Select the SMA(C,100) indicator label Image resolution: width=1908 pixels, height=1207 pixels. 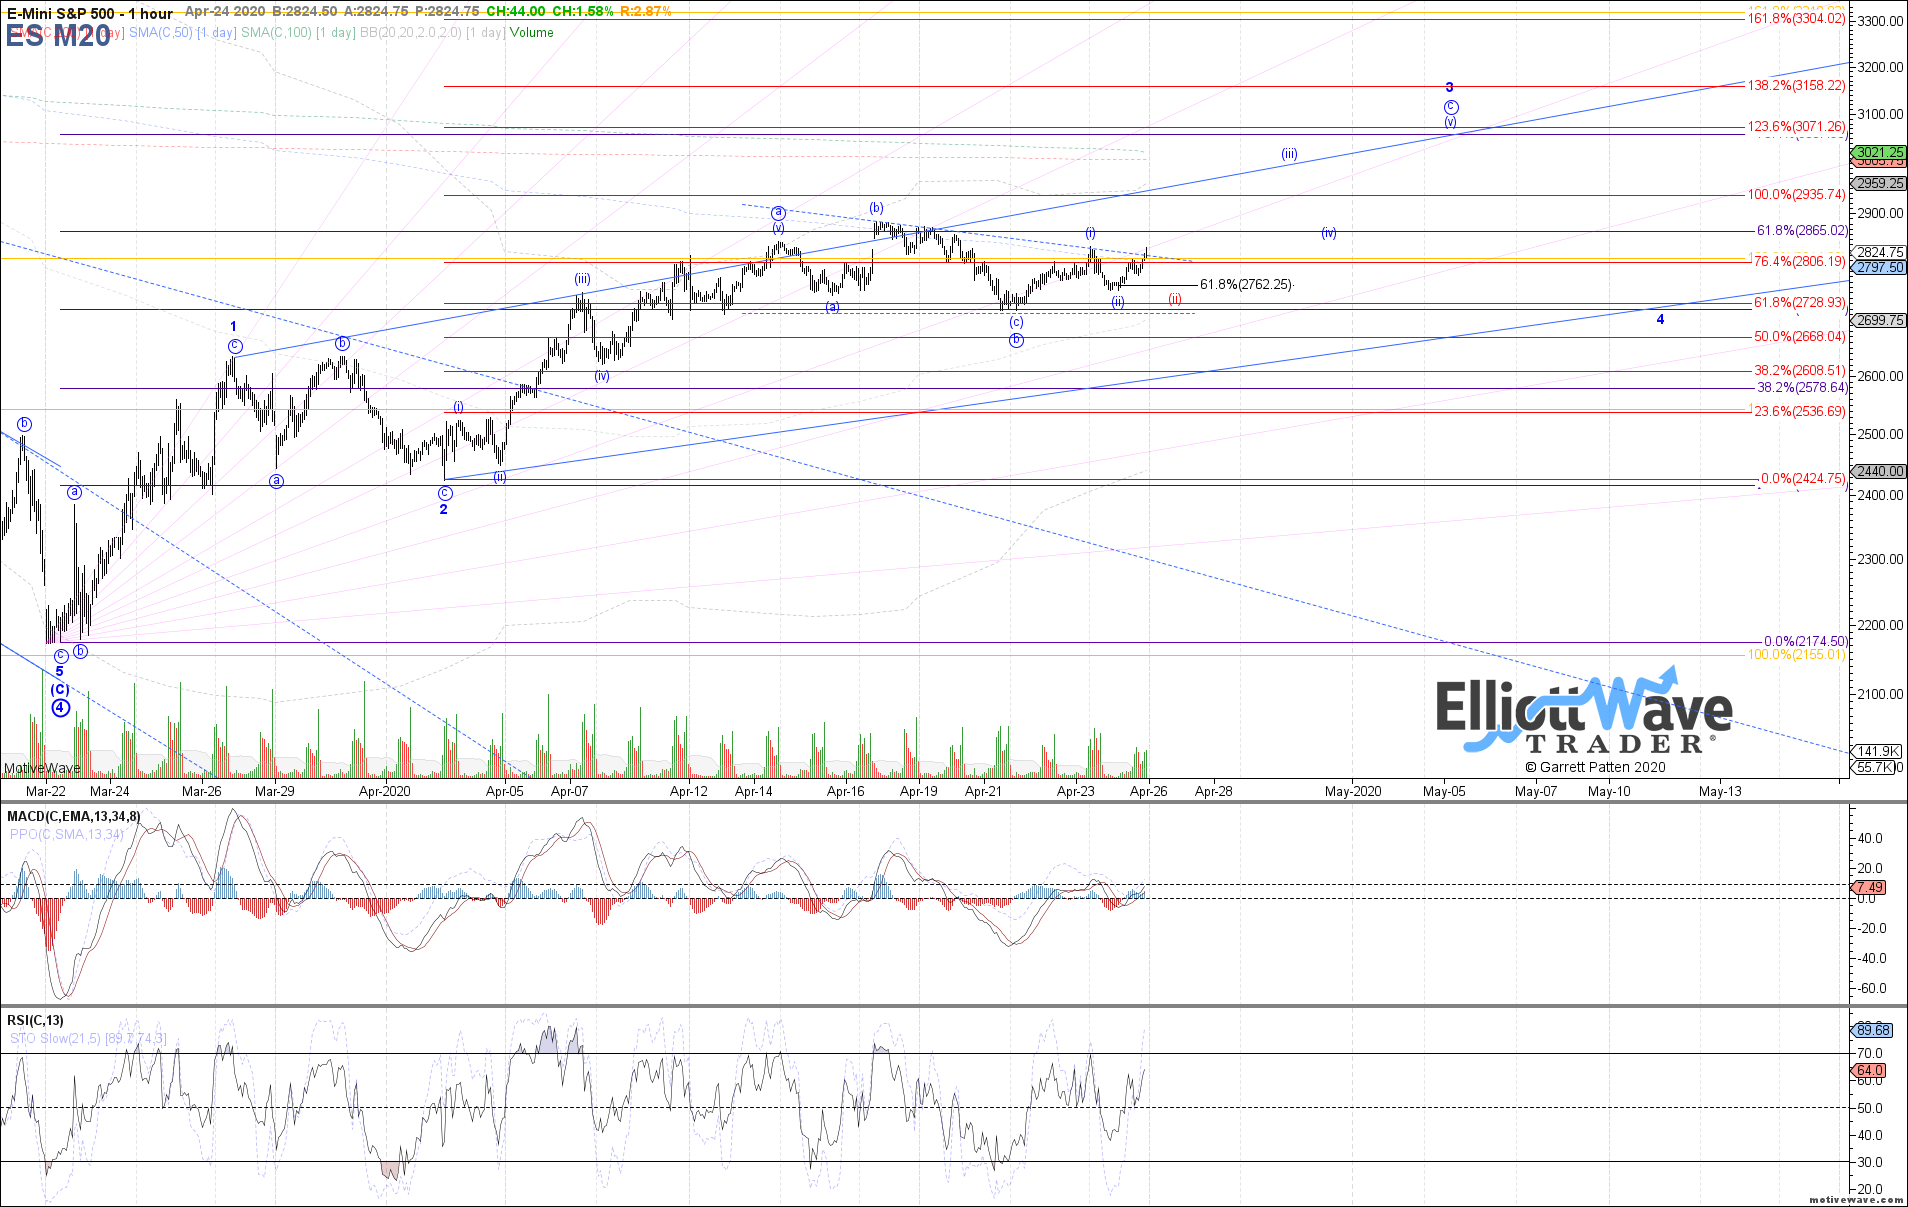[276, 33]
